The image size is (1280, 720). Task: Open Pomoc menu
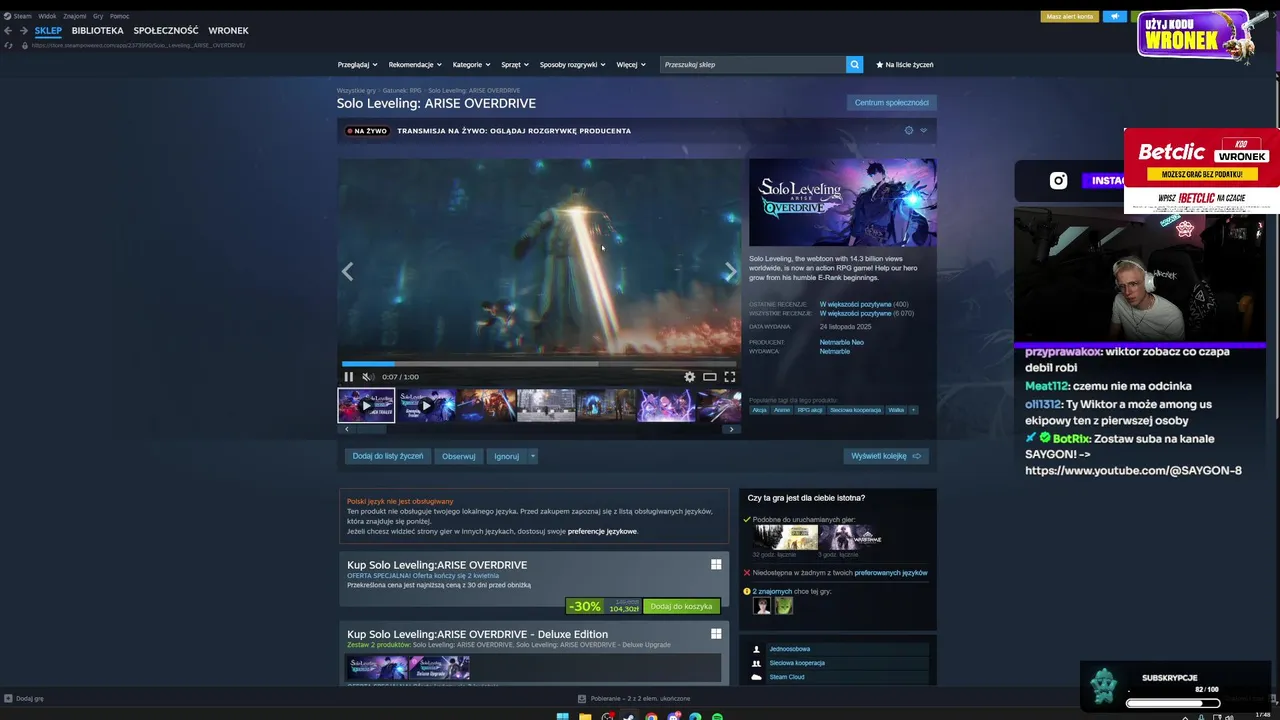point(119,16)
